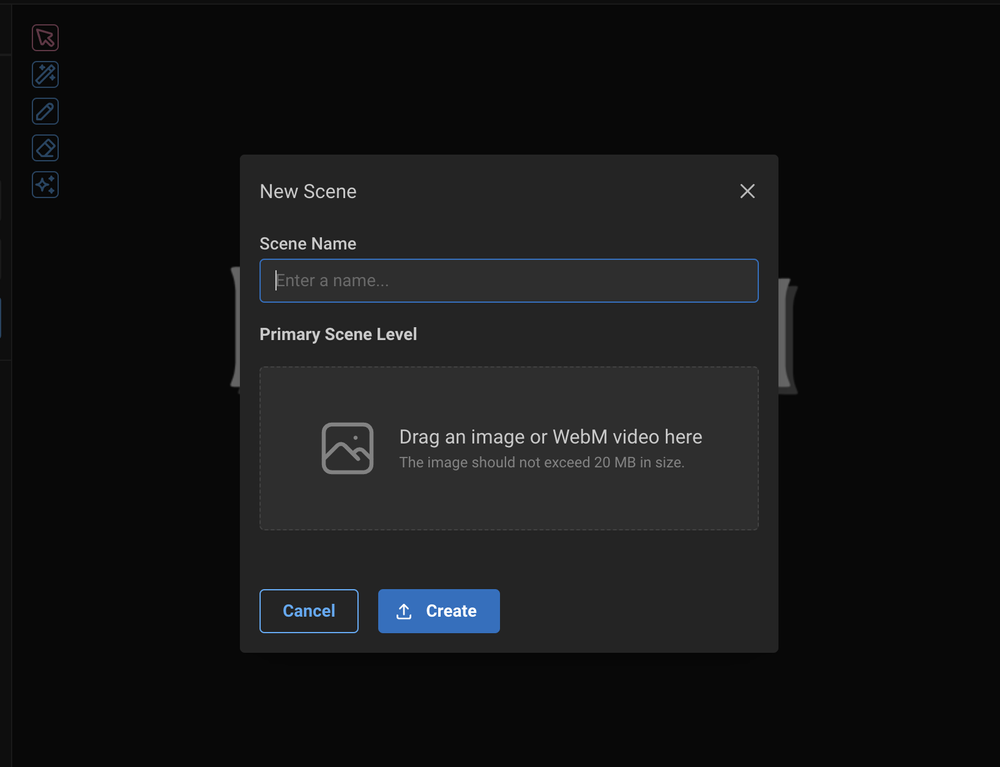
Task: Focus the Scene Name text field
Action: click(508, 281)
